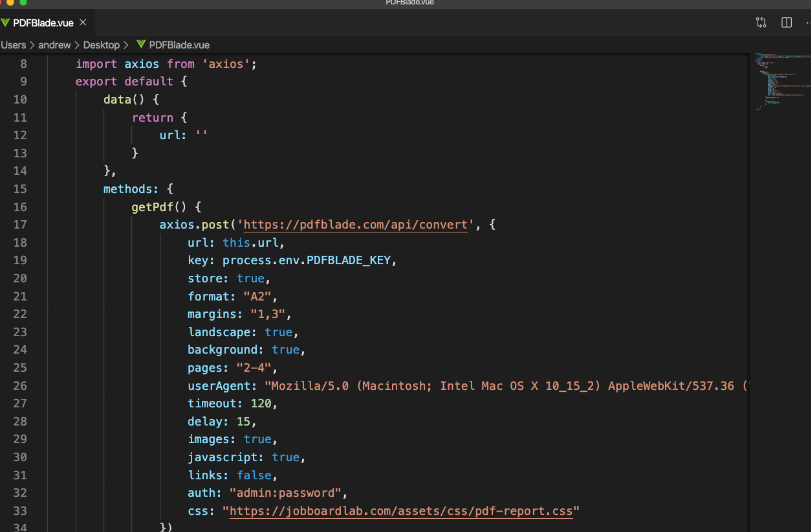Viewport: 811px width, 532px height.
Task: Click the chevron after Users in breadcrumb
Action: (x=32, y=45)
